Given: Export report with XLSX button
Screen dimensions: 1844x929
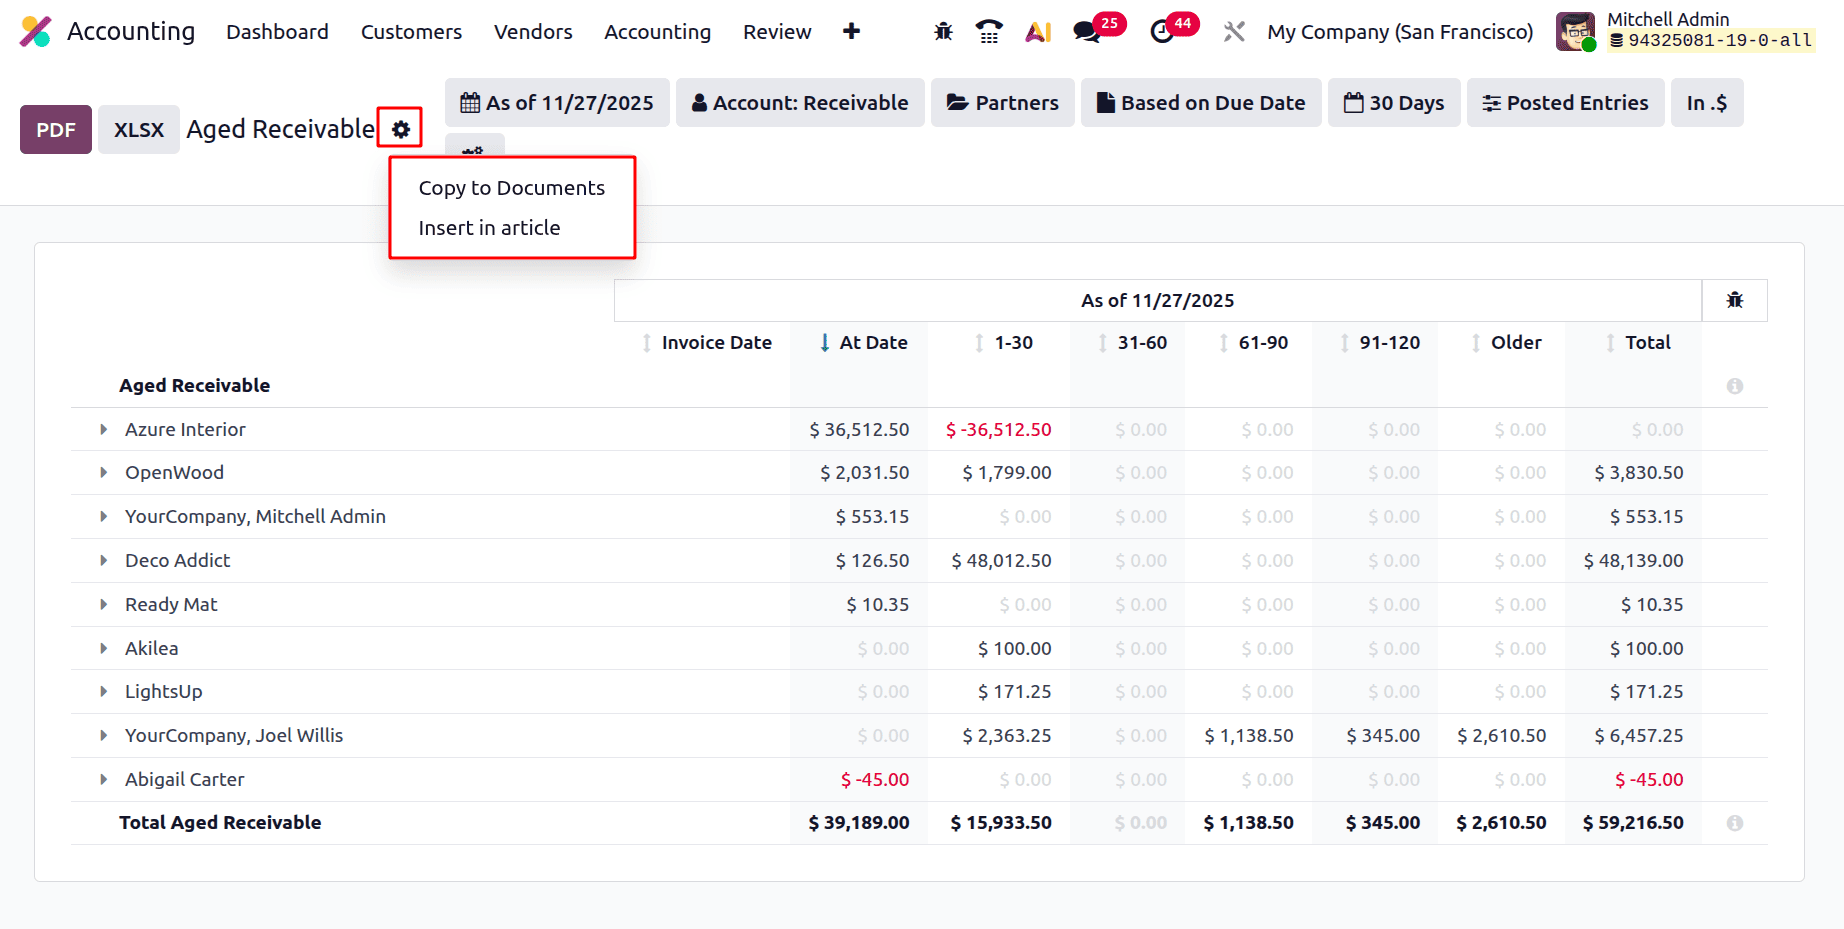Looking at the screenshot, I should point(139,130).
